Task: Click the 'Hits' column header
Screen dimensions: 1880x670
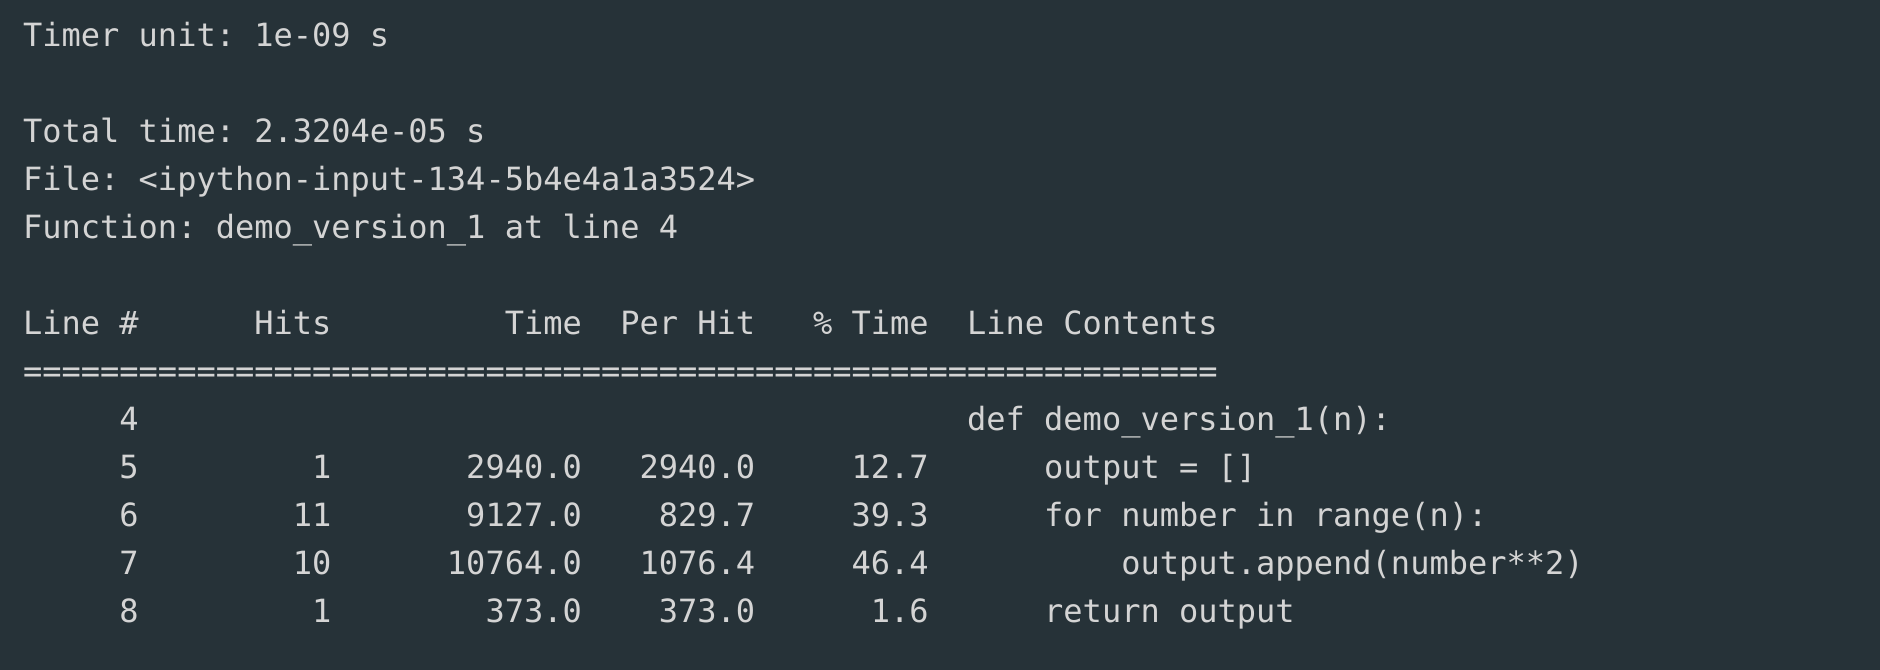Action: pyautogui.click(x=292, y=324)
